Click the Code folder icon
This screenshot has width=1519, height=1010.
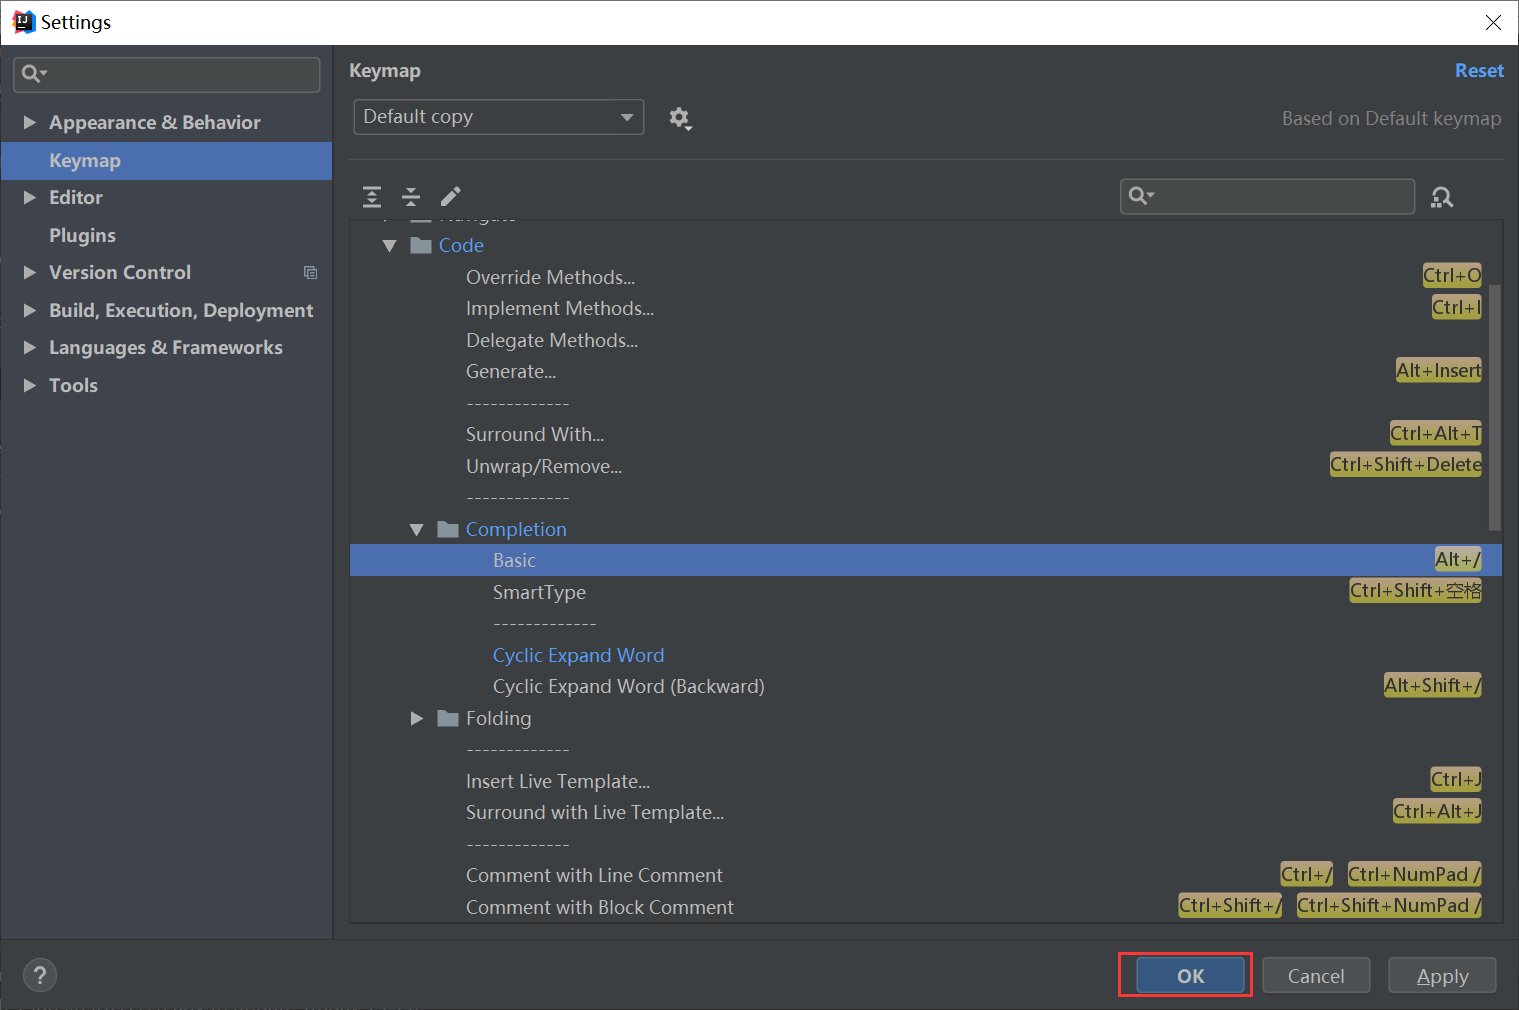click(421, 245)
